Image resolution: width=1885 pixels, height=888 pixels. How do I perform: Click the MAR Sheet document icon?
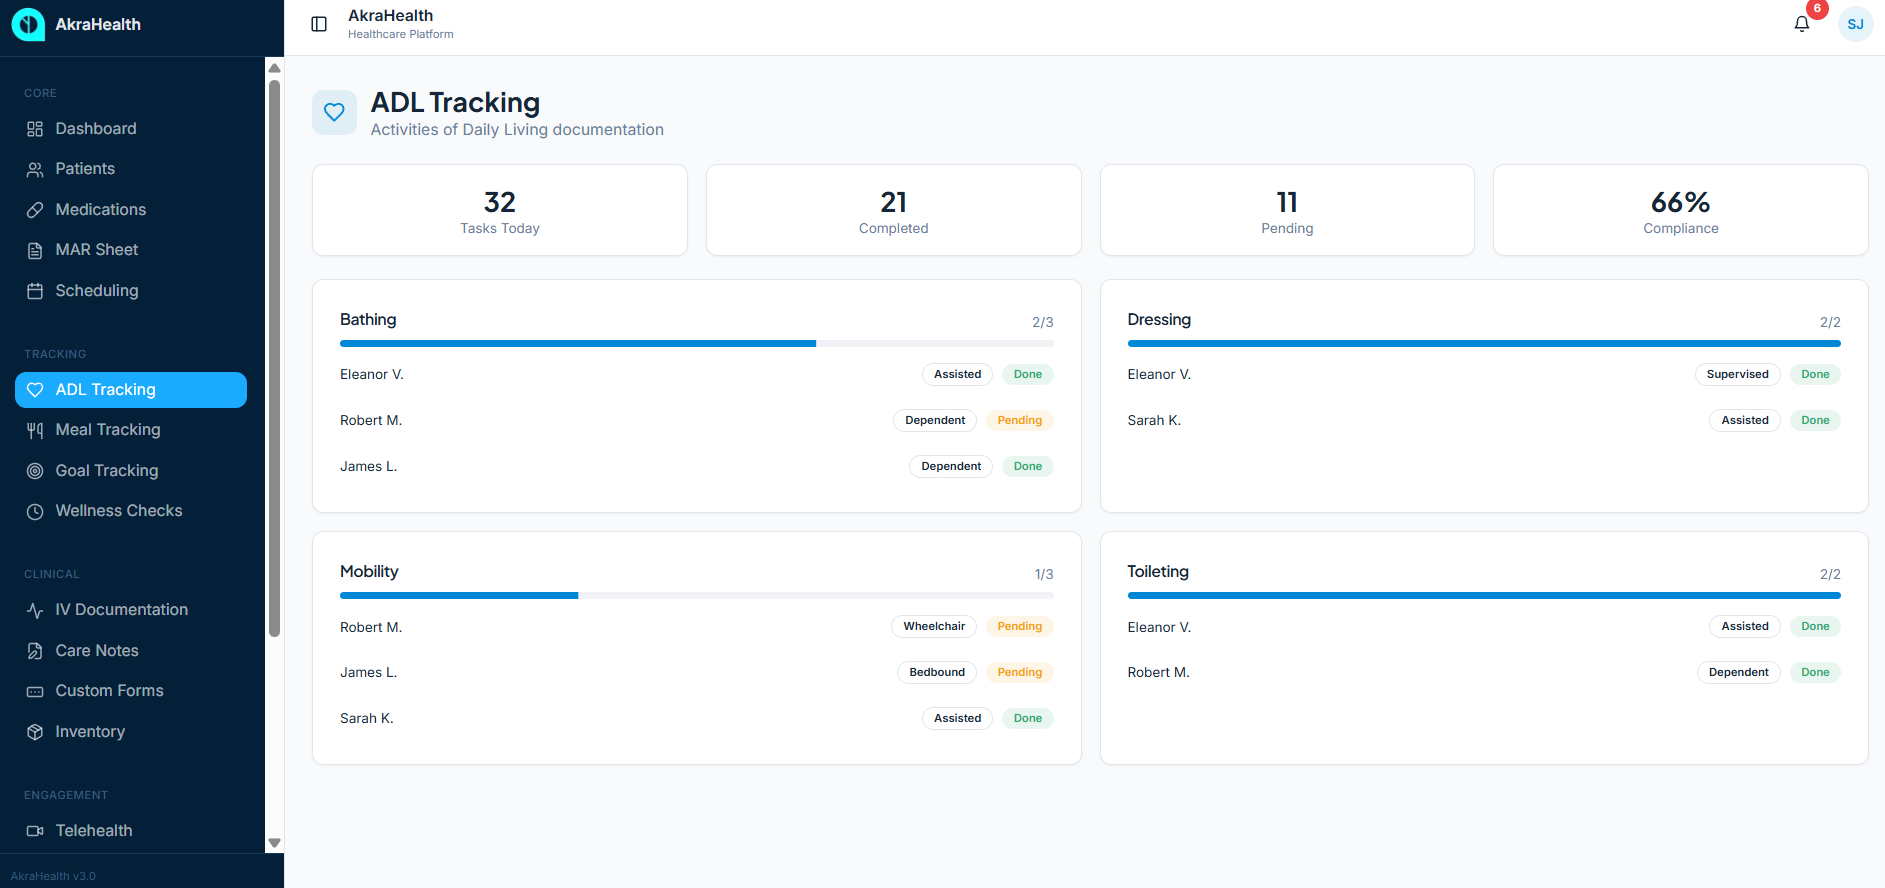pyautogui.click(x=35, y=250)
